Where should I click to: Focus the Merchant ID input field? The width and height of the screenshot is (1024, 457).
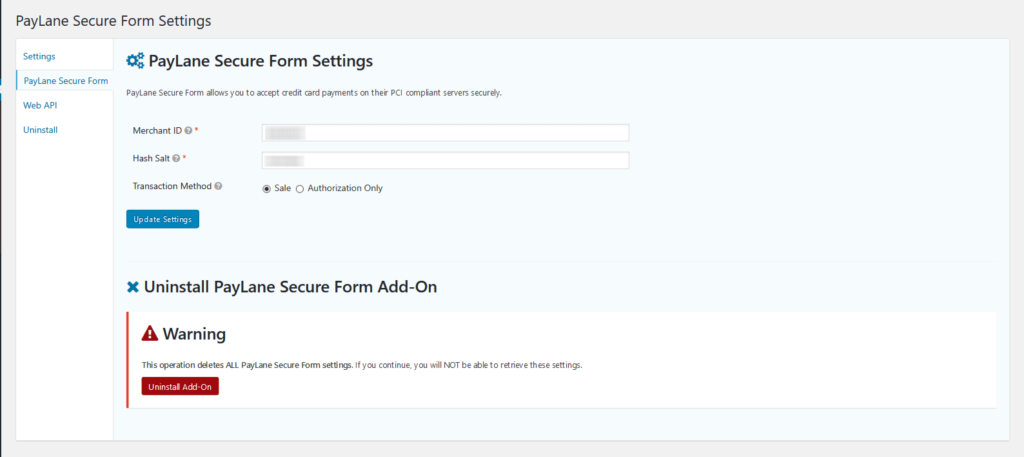coord(445,133)
